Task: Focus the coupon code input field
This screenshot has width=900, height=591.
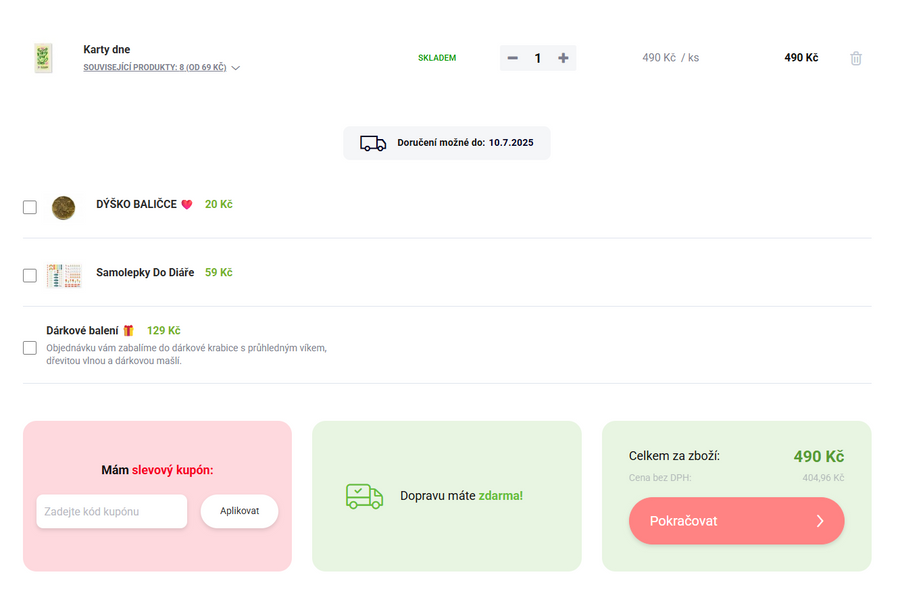Action: pyautogui.click(x=111, y=511)
